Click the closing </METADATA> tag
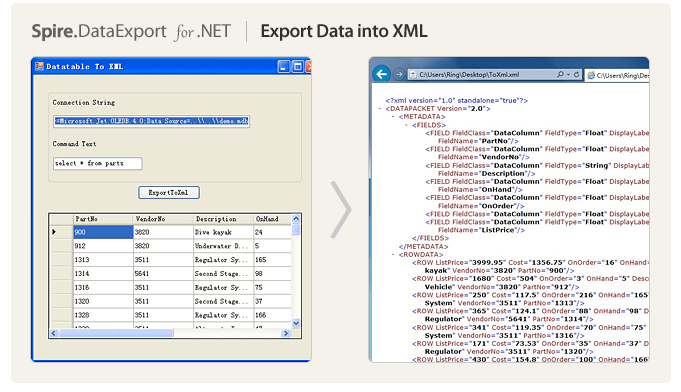Screen dimensions: 681x392 (x=423, y=247)
